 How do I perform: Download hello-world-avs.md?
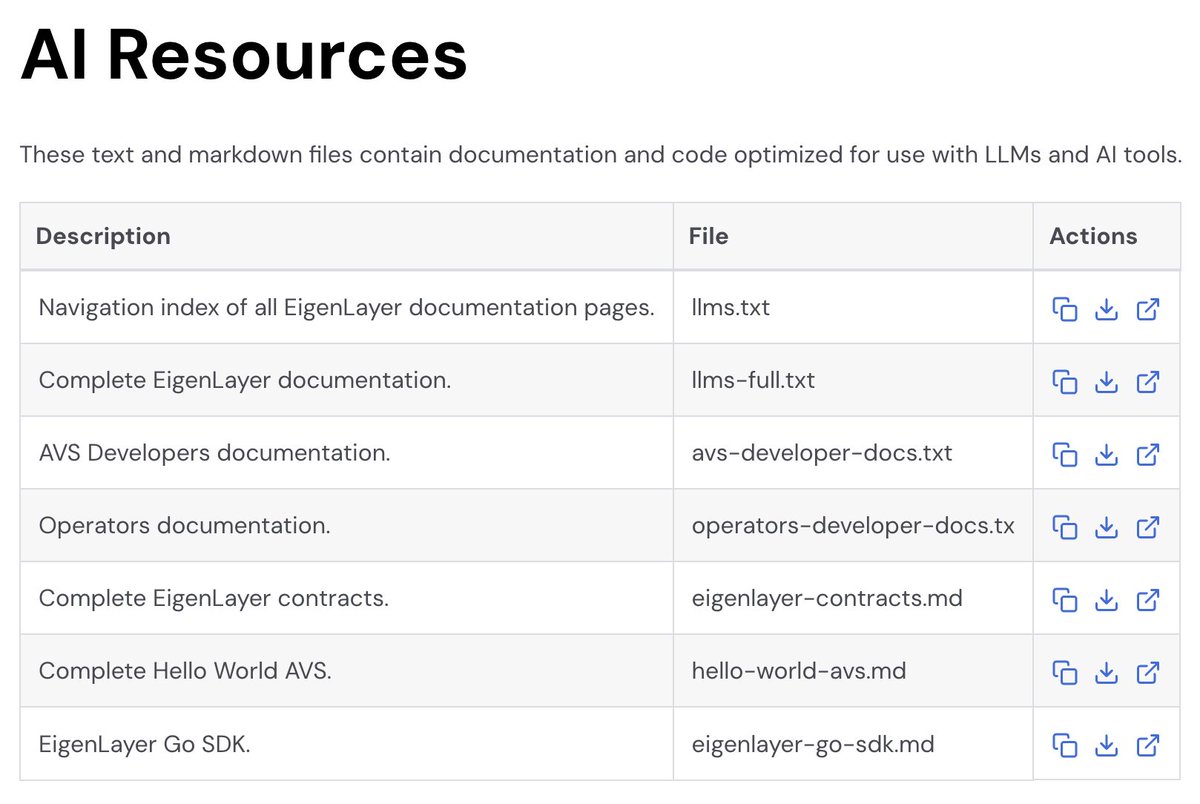(x=1106, y=672)
